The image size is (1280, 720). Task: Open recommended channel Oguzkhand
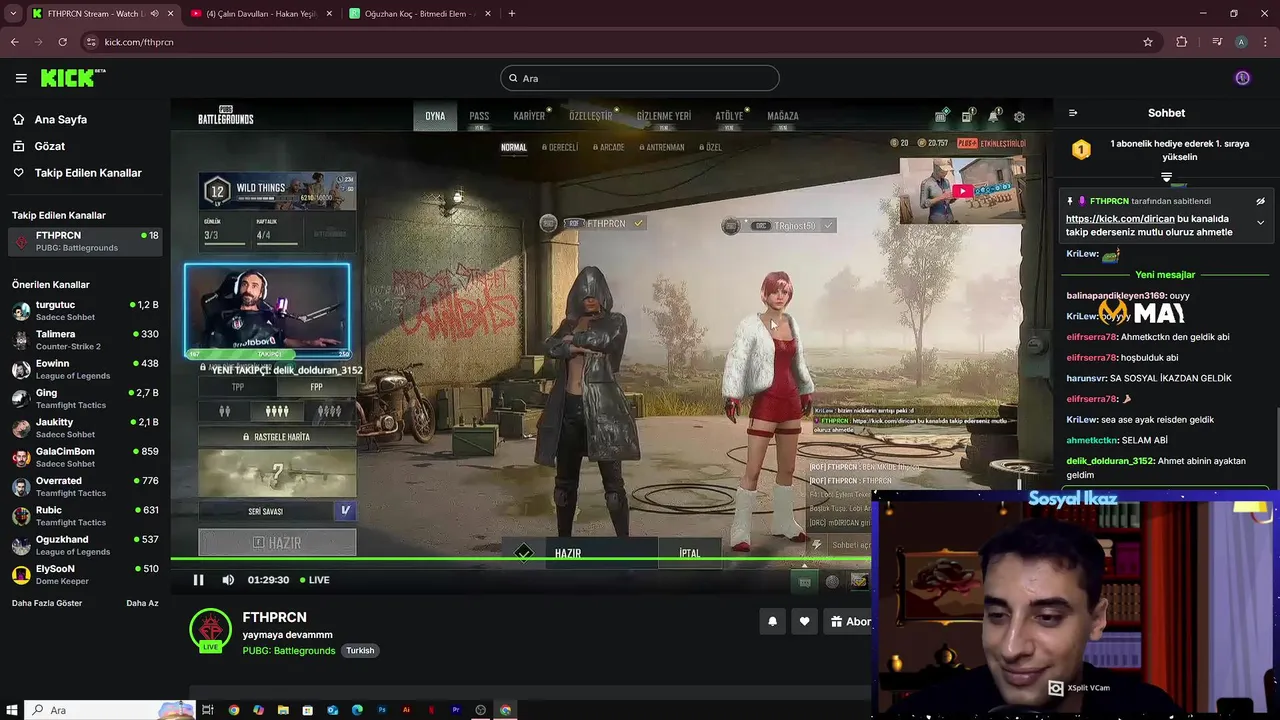(85, 545)
